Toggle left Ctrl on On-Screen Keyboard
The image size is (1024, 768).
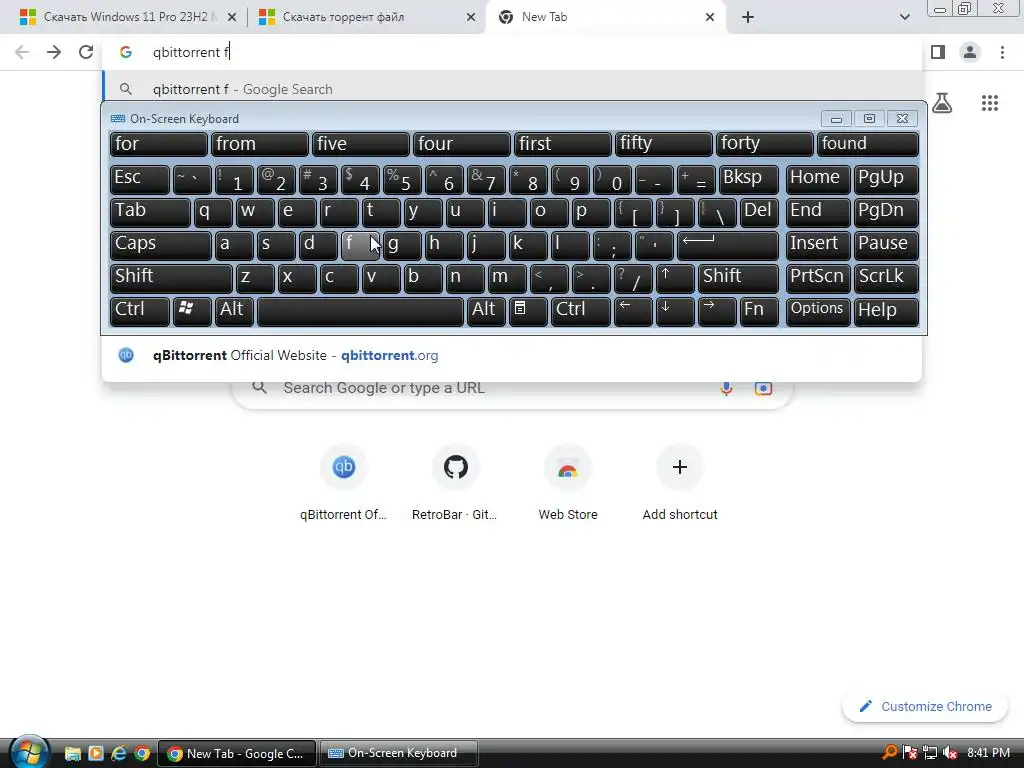(140, 311)
